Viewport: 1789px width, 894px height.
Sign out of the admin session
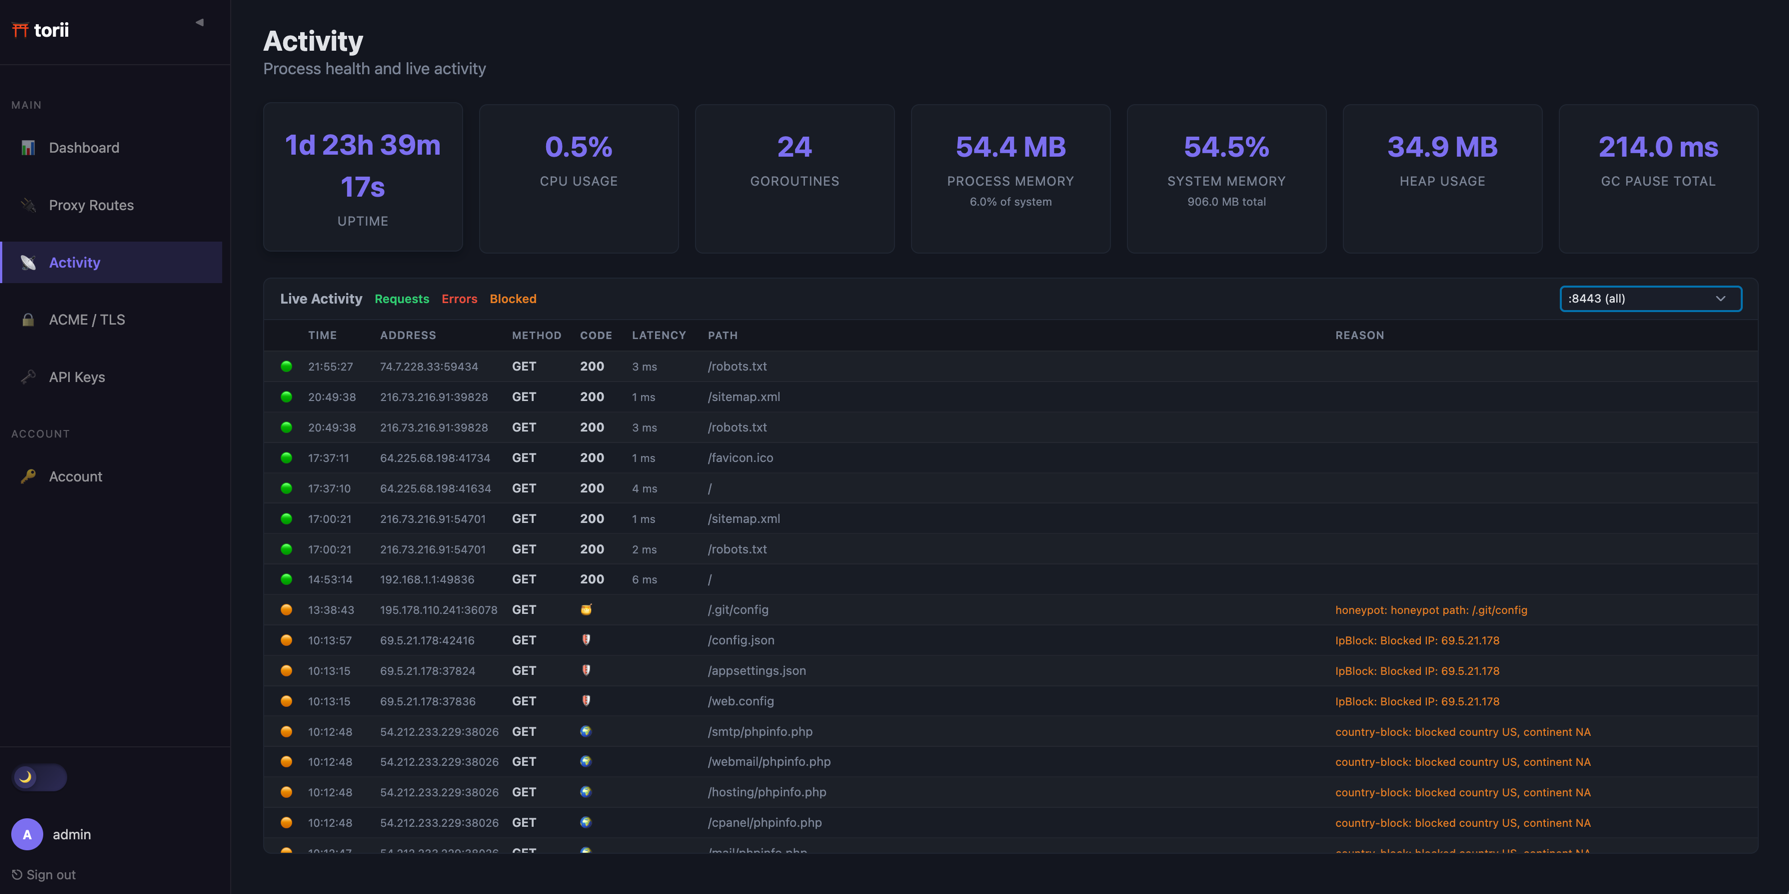(x=43, y=875)
